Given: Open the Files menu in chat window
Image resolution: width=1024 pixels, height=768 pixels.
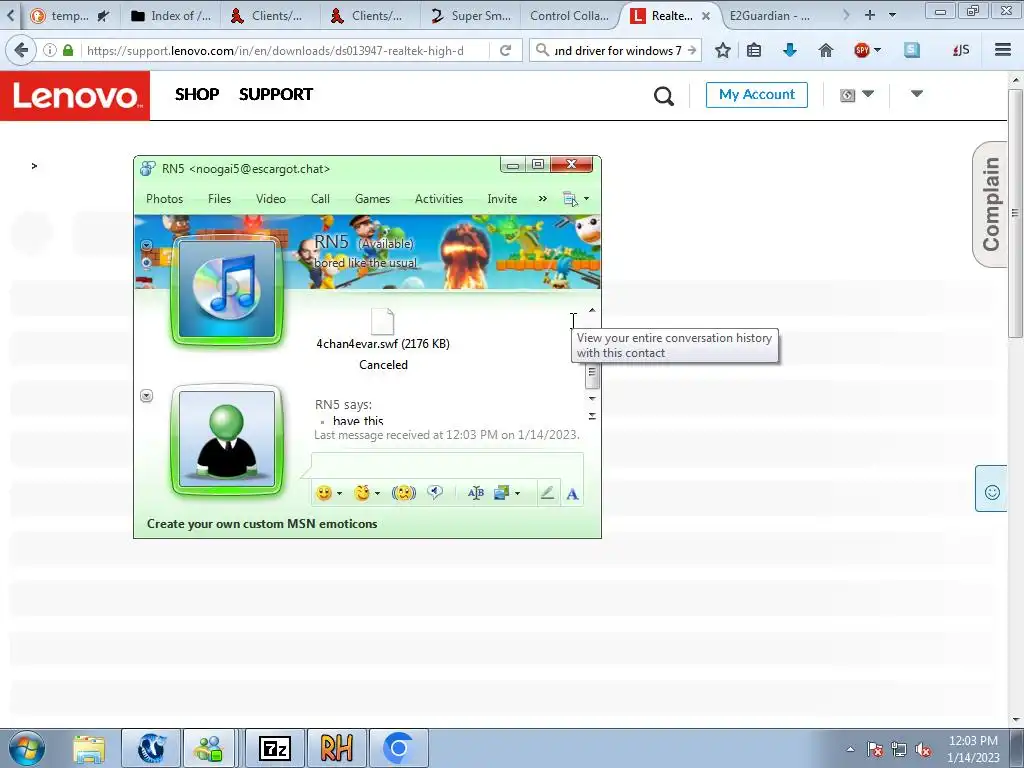Looking at the screenshot, I should tap(219, 199).
